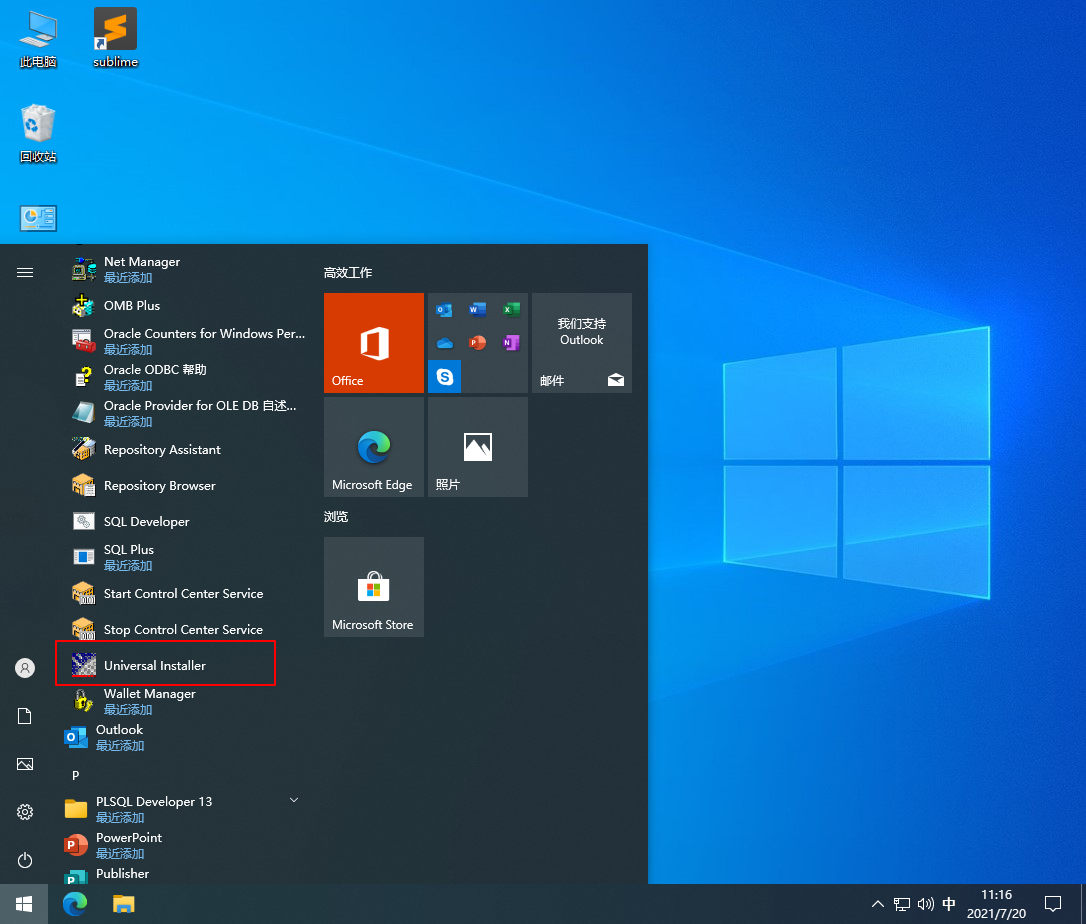
Task: Open File Explorer from the taskbar
Action: tap(123, 904)
